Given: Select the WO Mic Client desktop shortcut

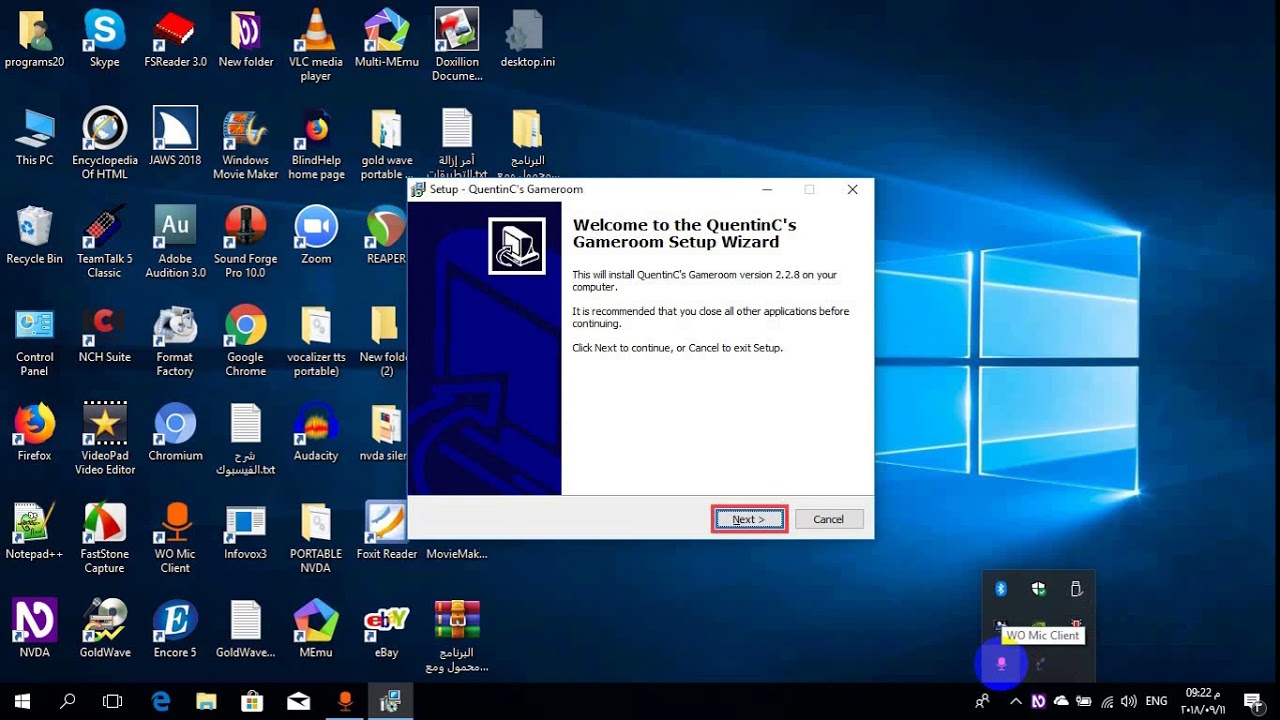Looking at the screenshot, I should [x=175, y=538].
